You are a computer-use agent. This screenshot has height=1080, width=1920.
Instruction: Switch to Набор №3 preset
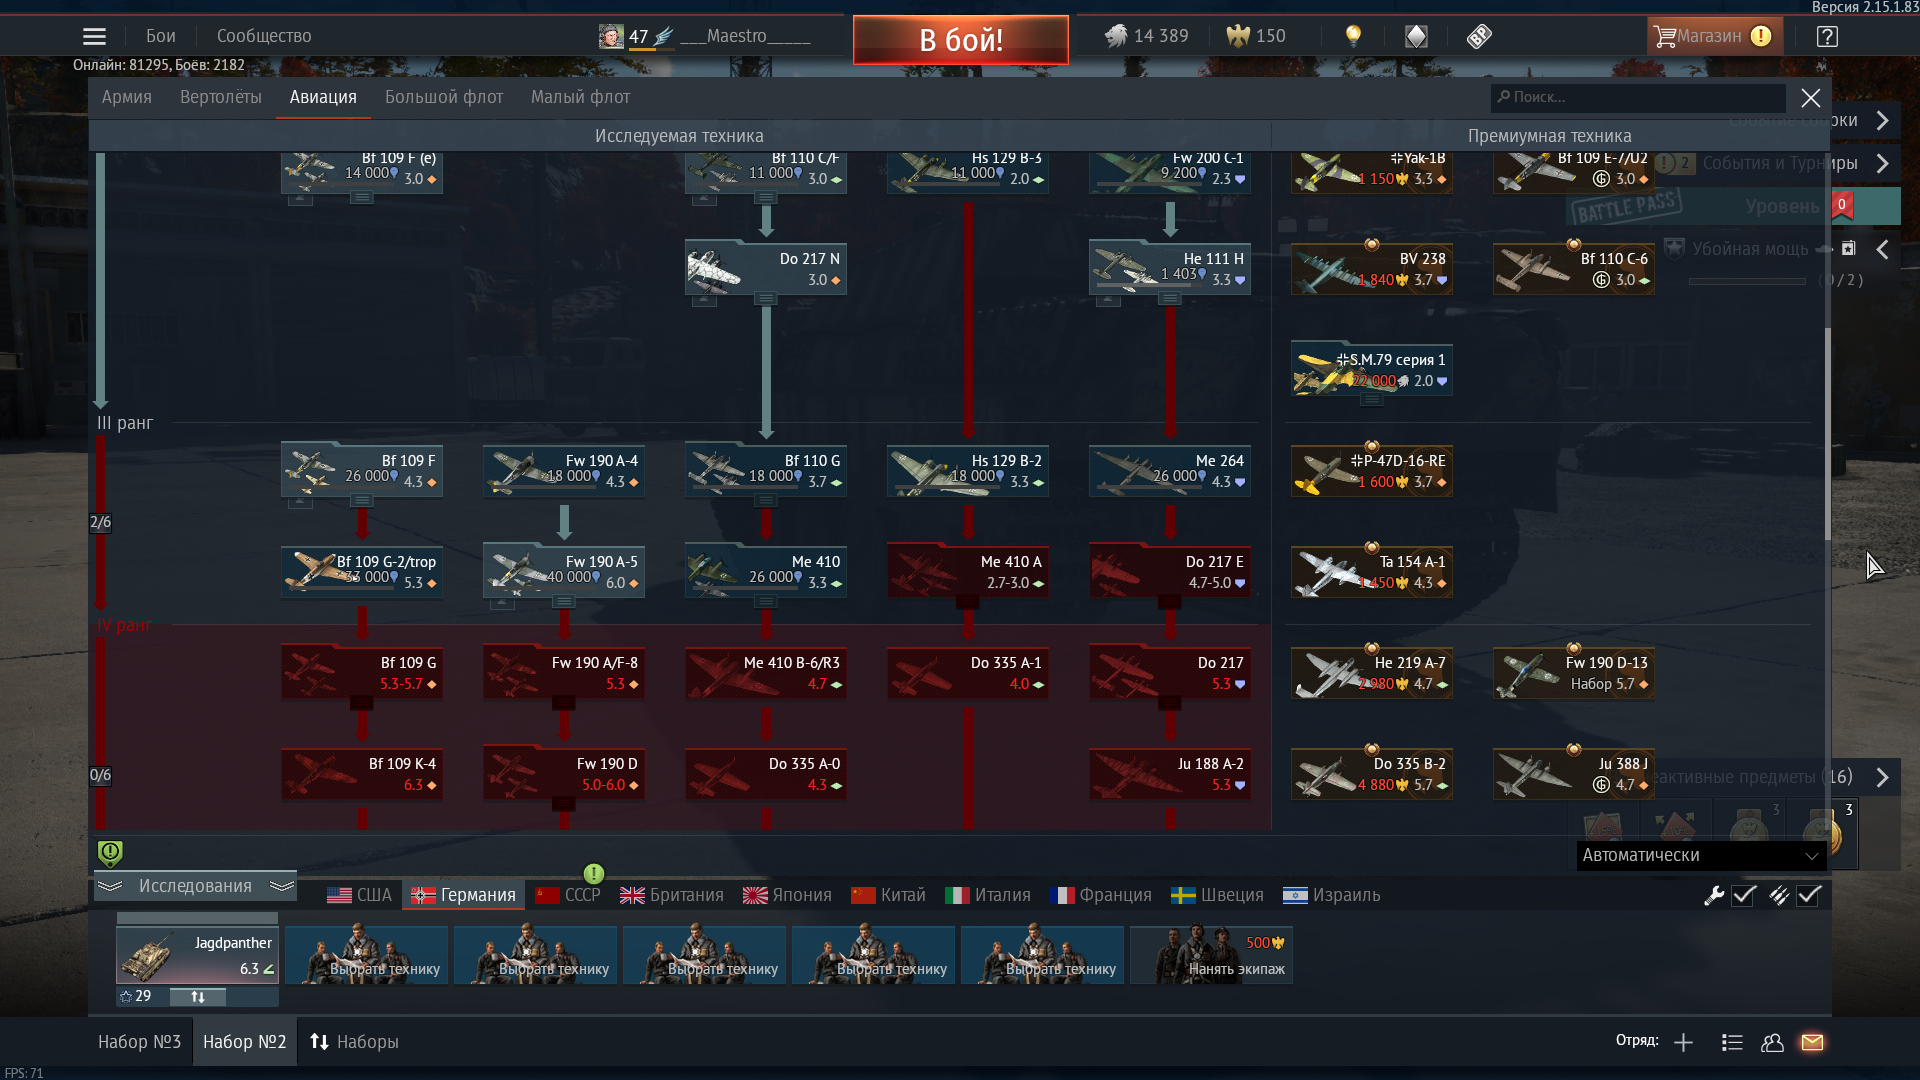click(139, 1042)
